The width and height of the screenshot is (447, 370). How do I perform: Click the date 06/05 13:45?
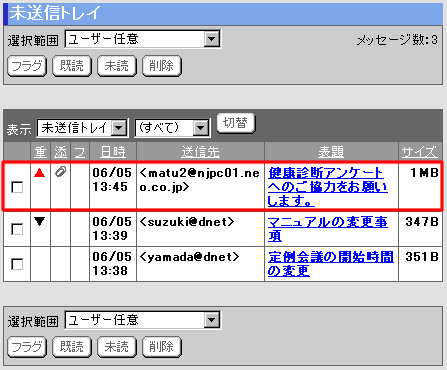[x=112, y=180]
